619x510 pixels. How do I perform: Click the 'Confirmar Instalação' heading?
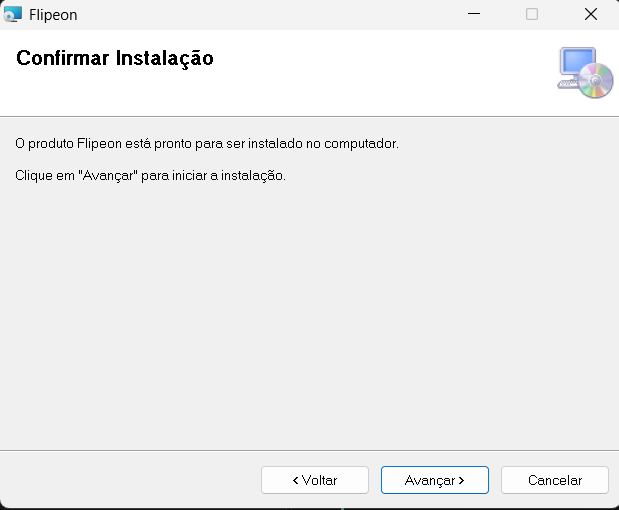click(x=115, y=58)
